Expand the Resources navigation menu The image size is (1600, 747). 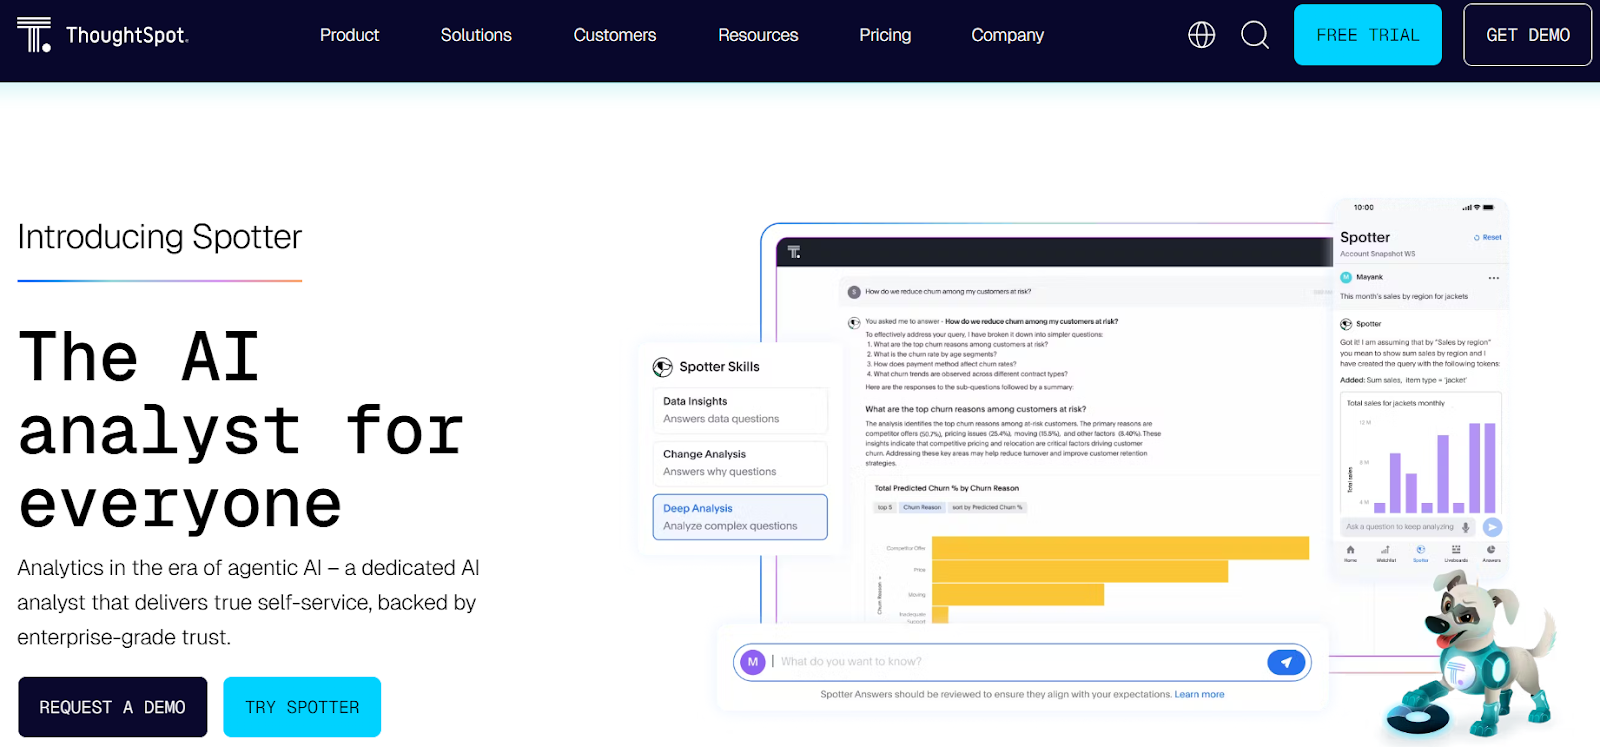coord(758,35)
